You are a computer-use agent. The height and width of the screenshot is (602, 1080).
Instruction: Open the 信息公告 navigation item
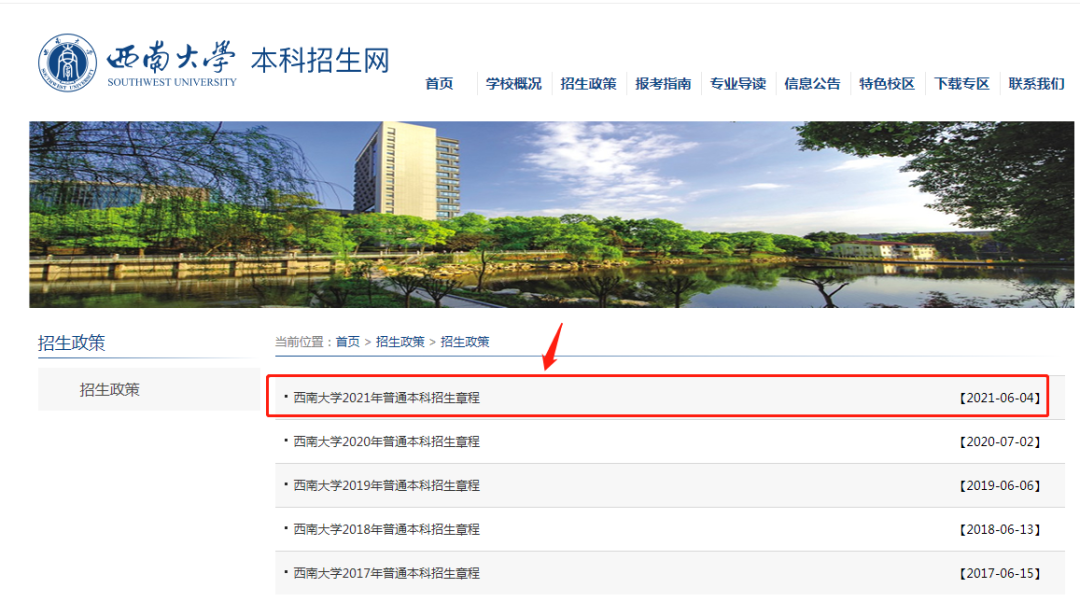pos(812,84)
